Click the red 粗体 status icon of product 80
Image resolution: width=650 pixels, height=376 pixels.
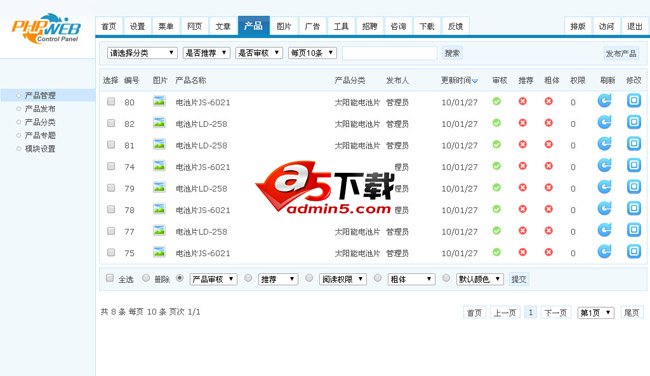tap(548, 101)
